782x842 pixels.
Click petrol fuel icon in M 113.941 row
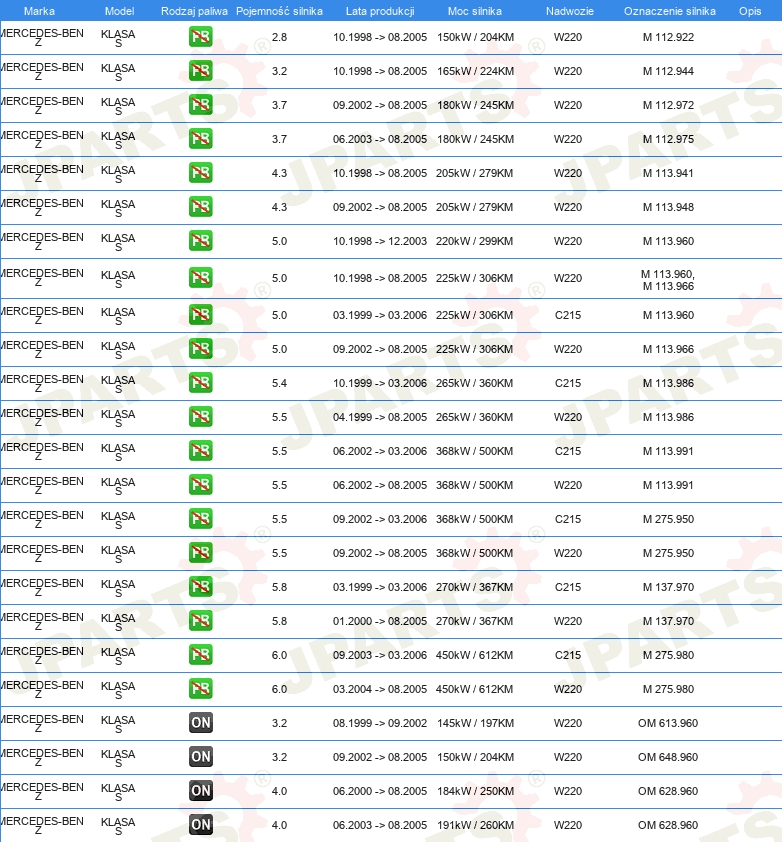(200, 173)
